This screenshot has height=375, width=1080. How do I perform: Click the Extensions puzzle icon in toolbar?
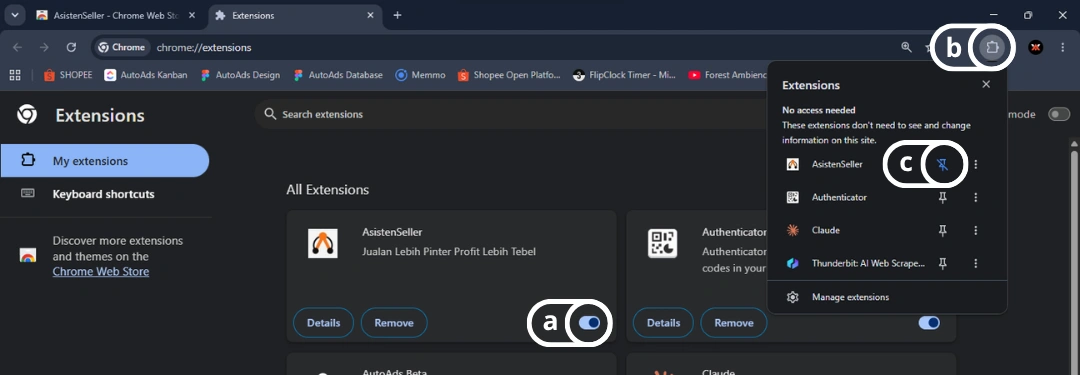(992, 48)
